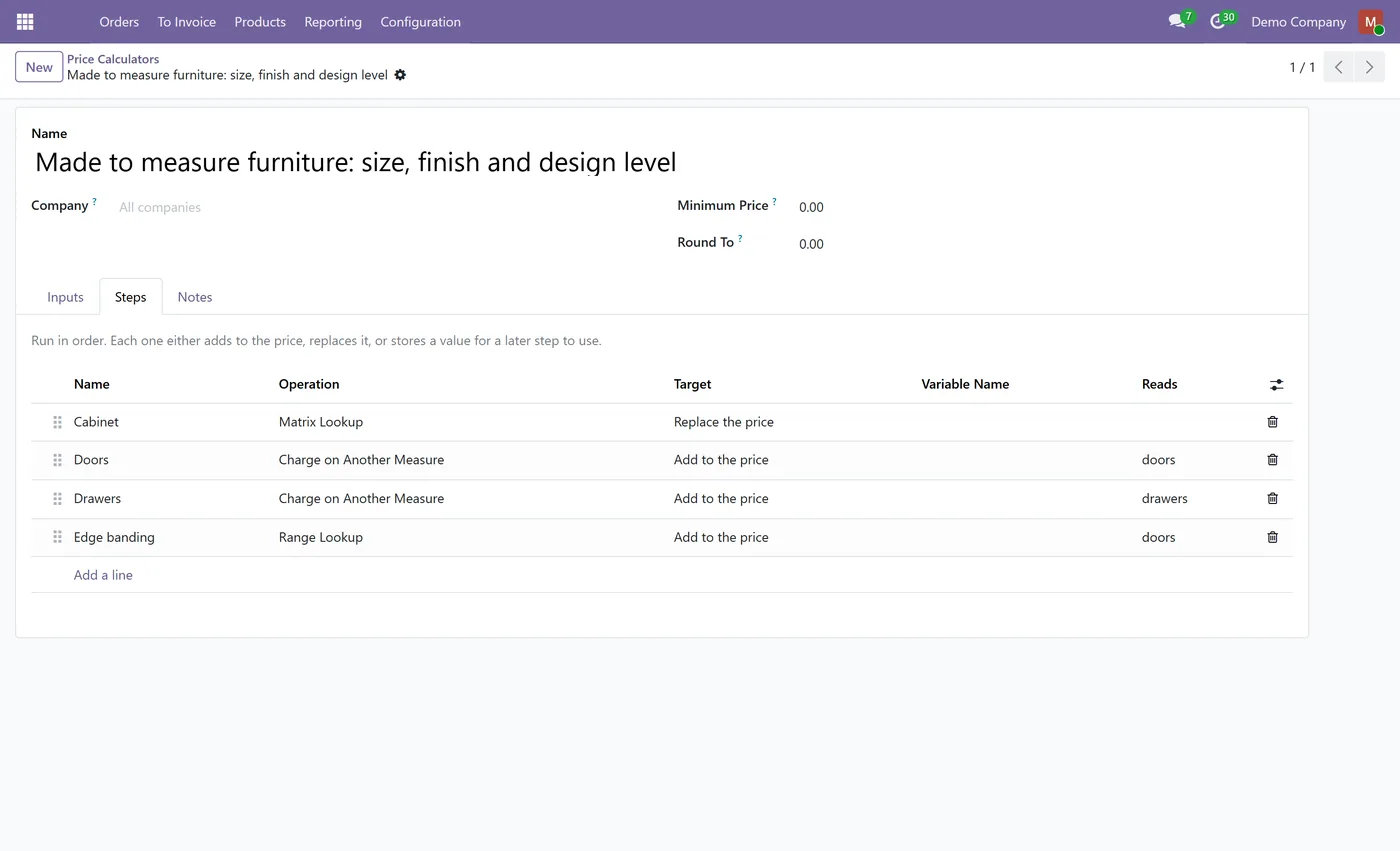Delete the Doors step row
The width and height of the screenshot is (1400, 851).
(1272, 460)
